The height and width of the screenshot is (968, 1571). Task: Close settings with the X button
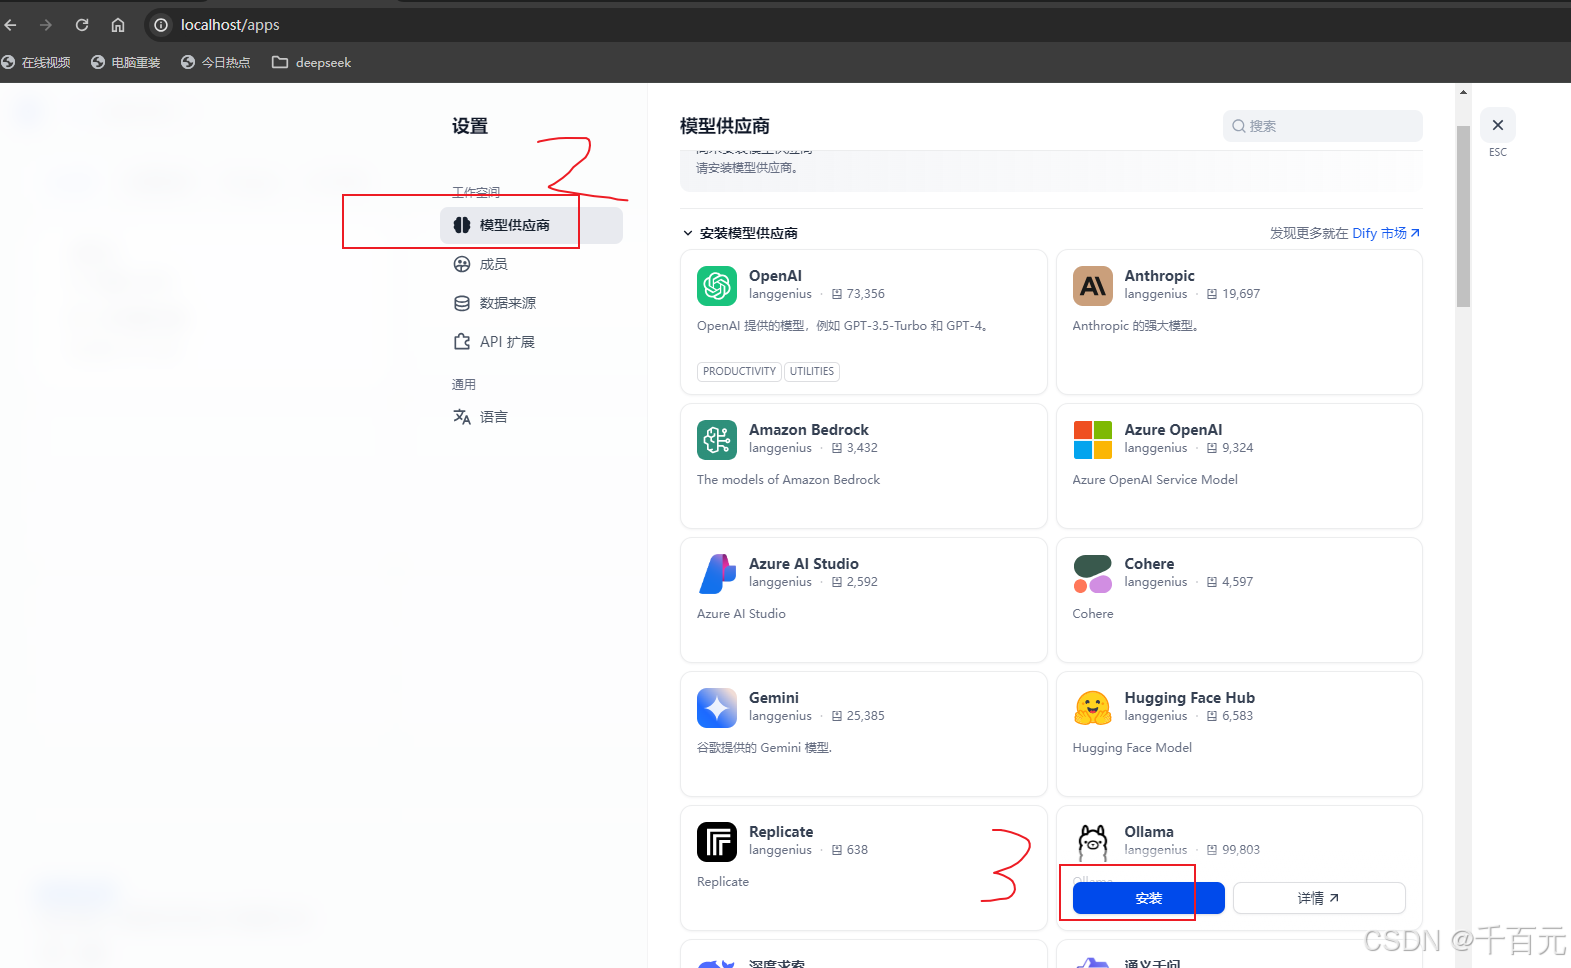point(1498,125)
